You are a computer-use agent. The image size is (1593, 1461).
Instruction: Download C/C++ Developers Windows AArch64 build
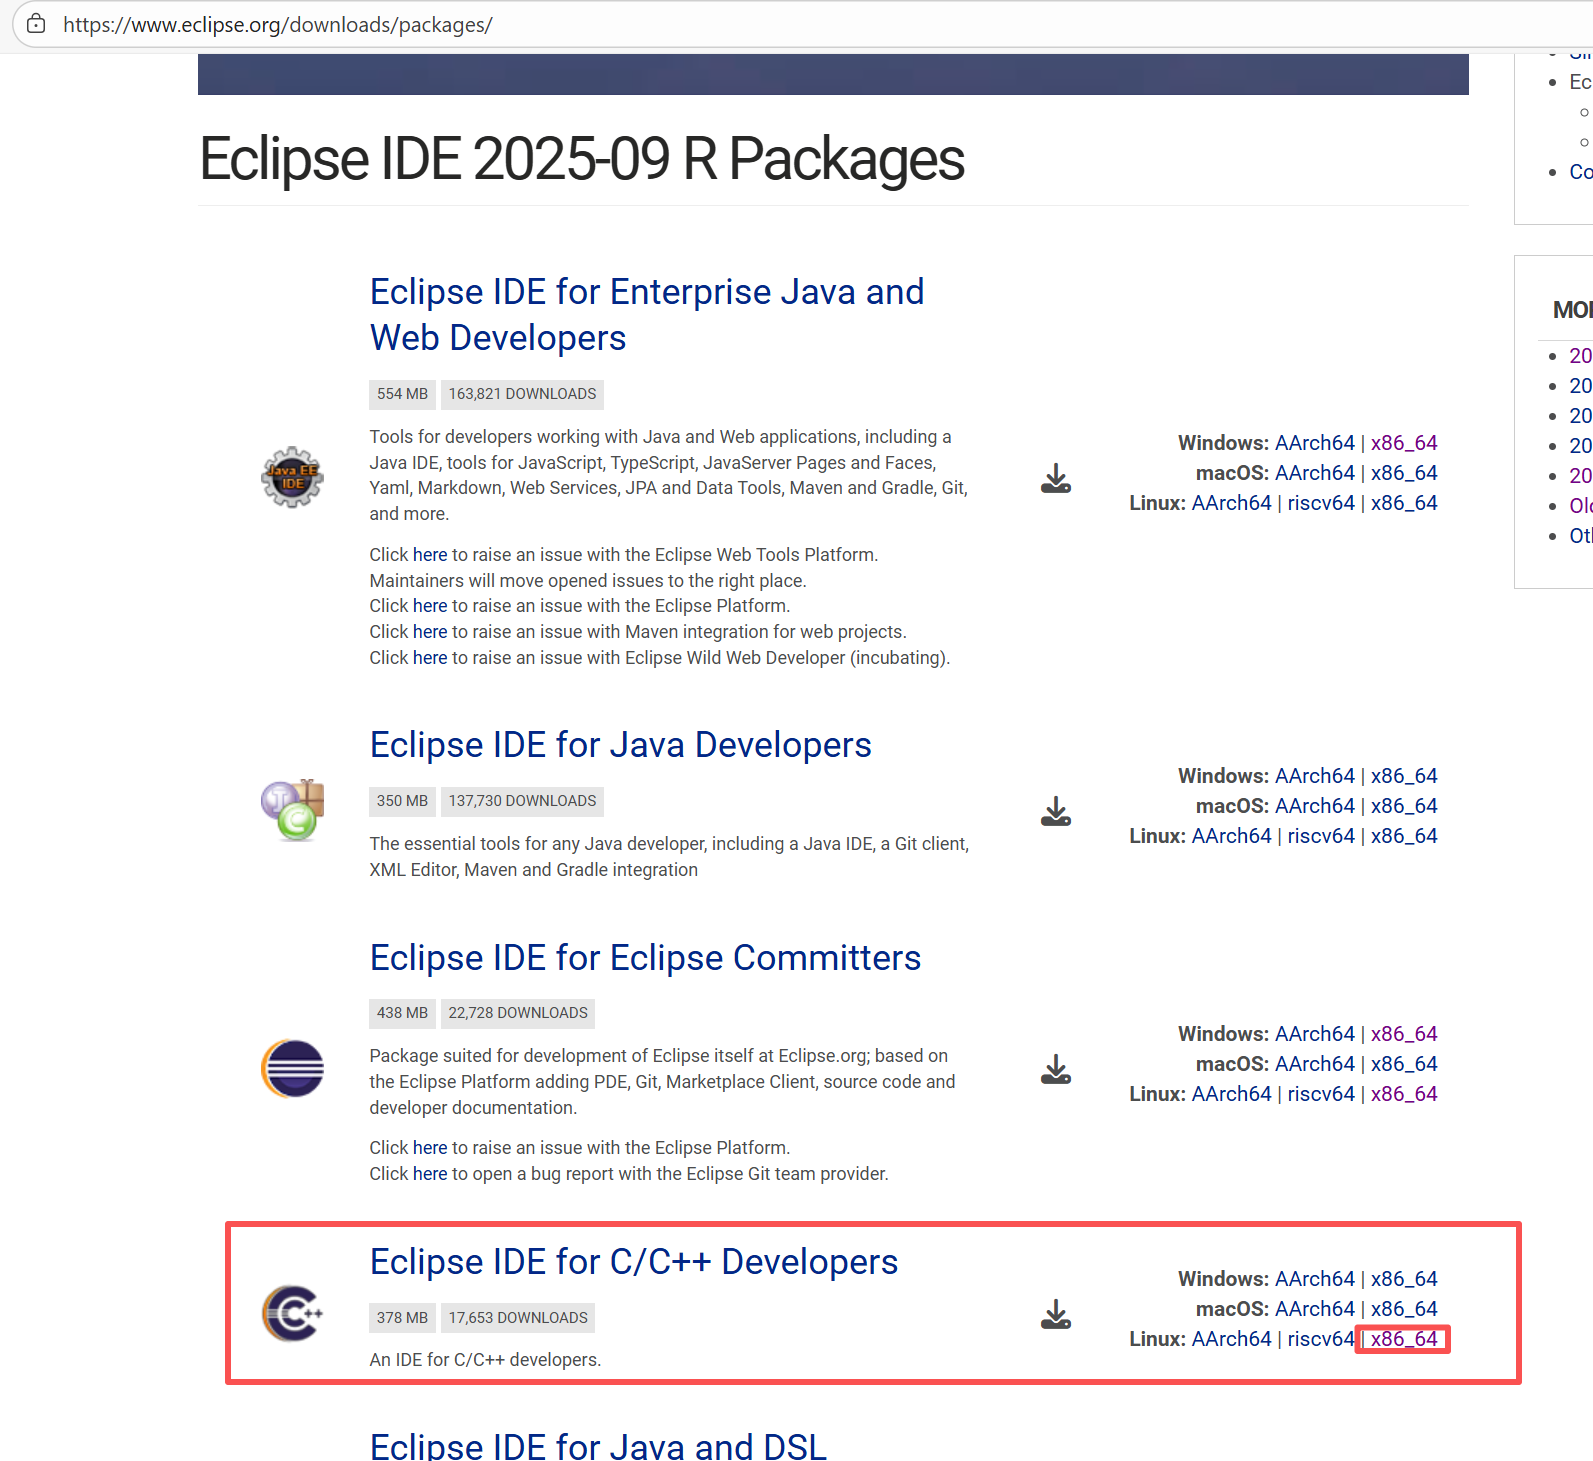(x=1314, y=1279)
